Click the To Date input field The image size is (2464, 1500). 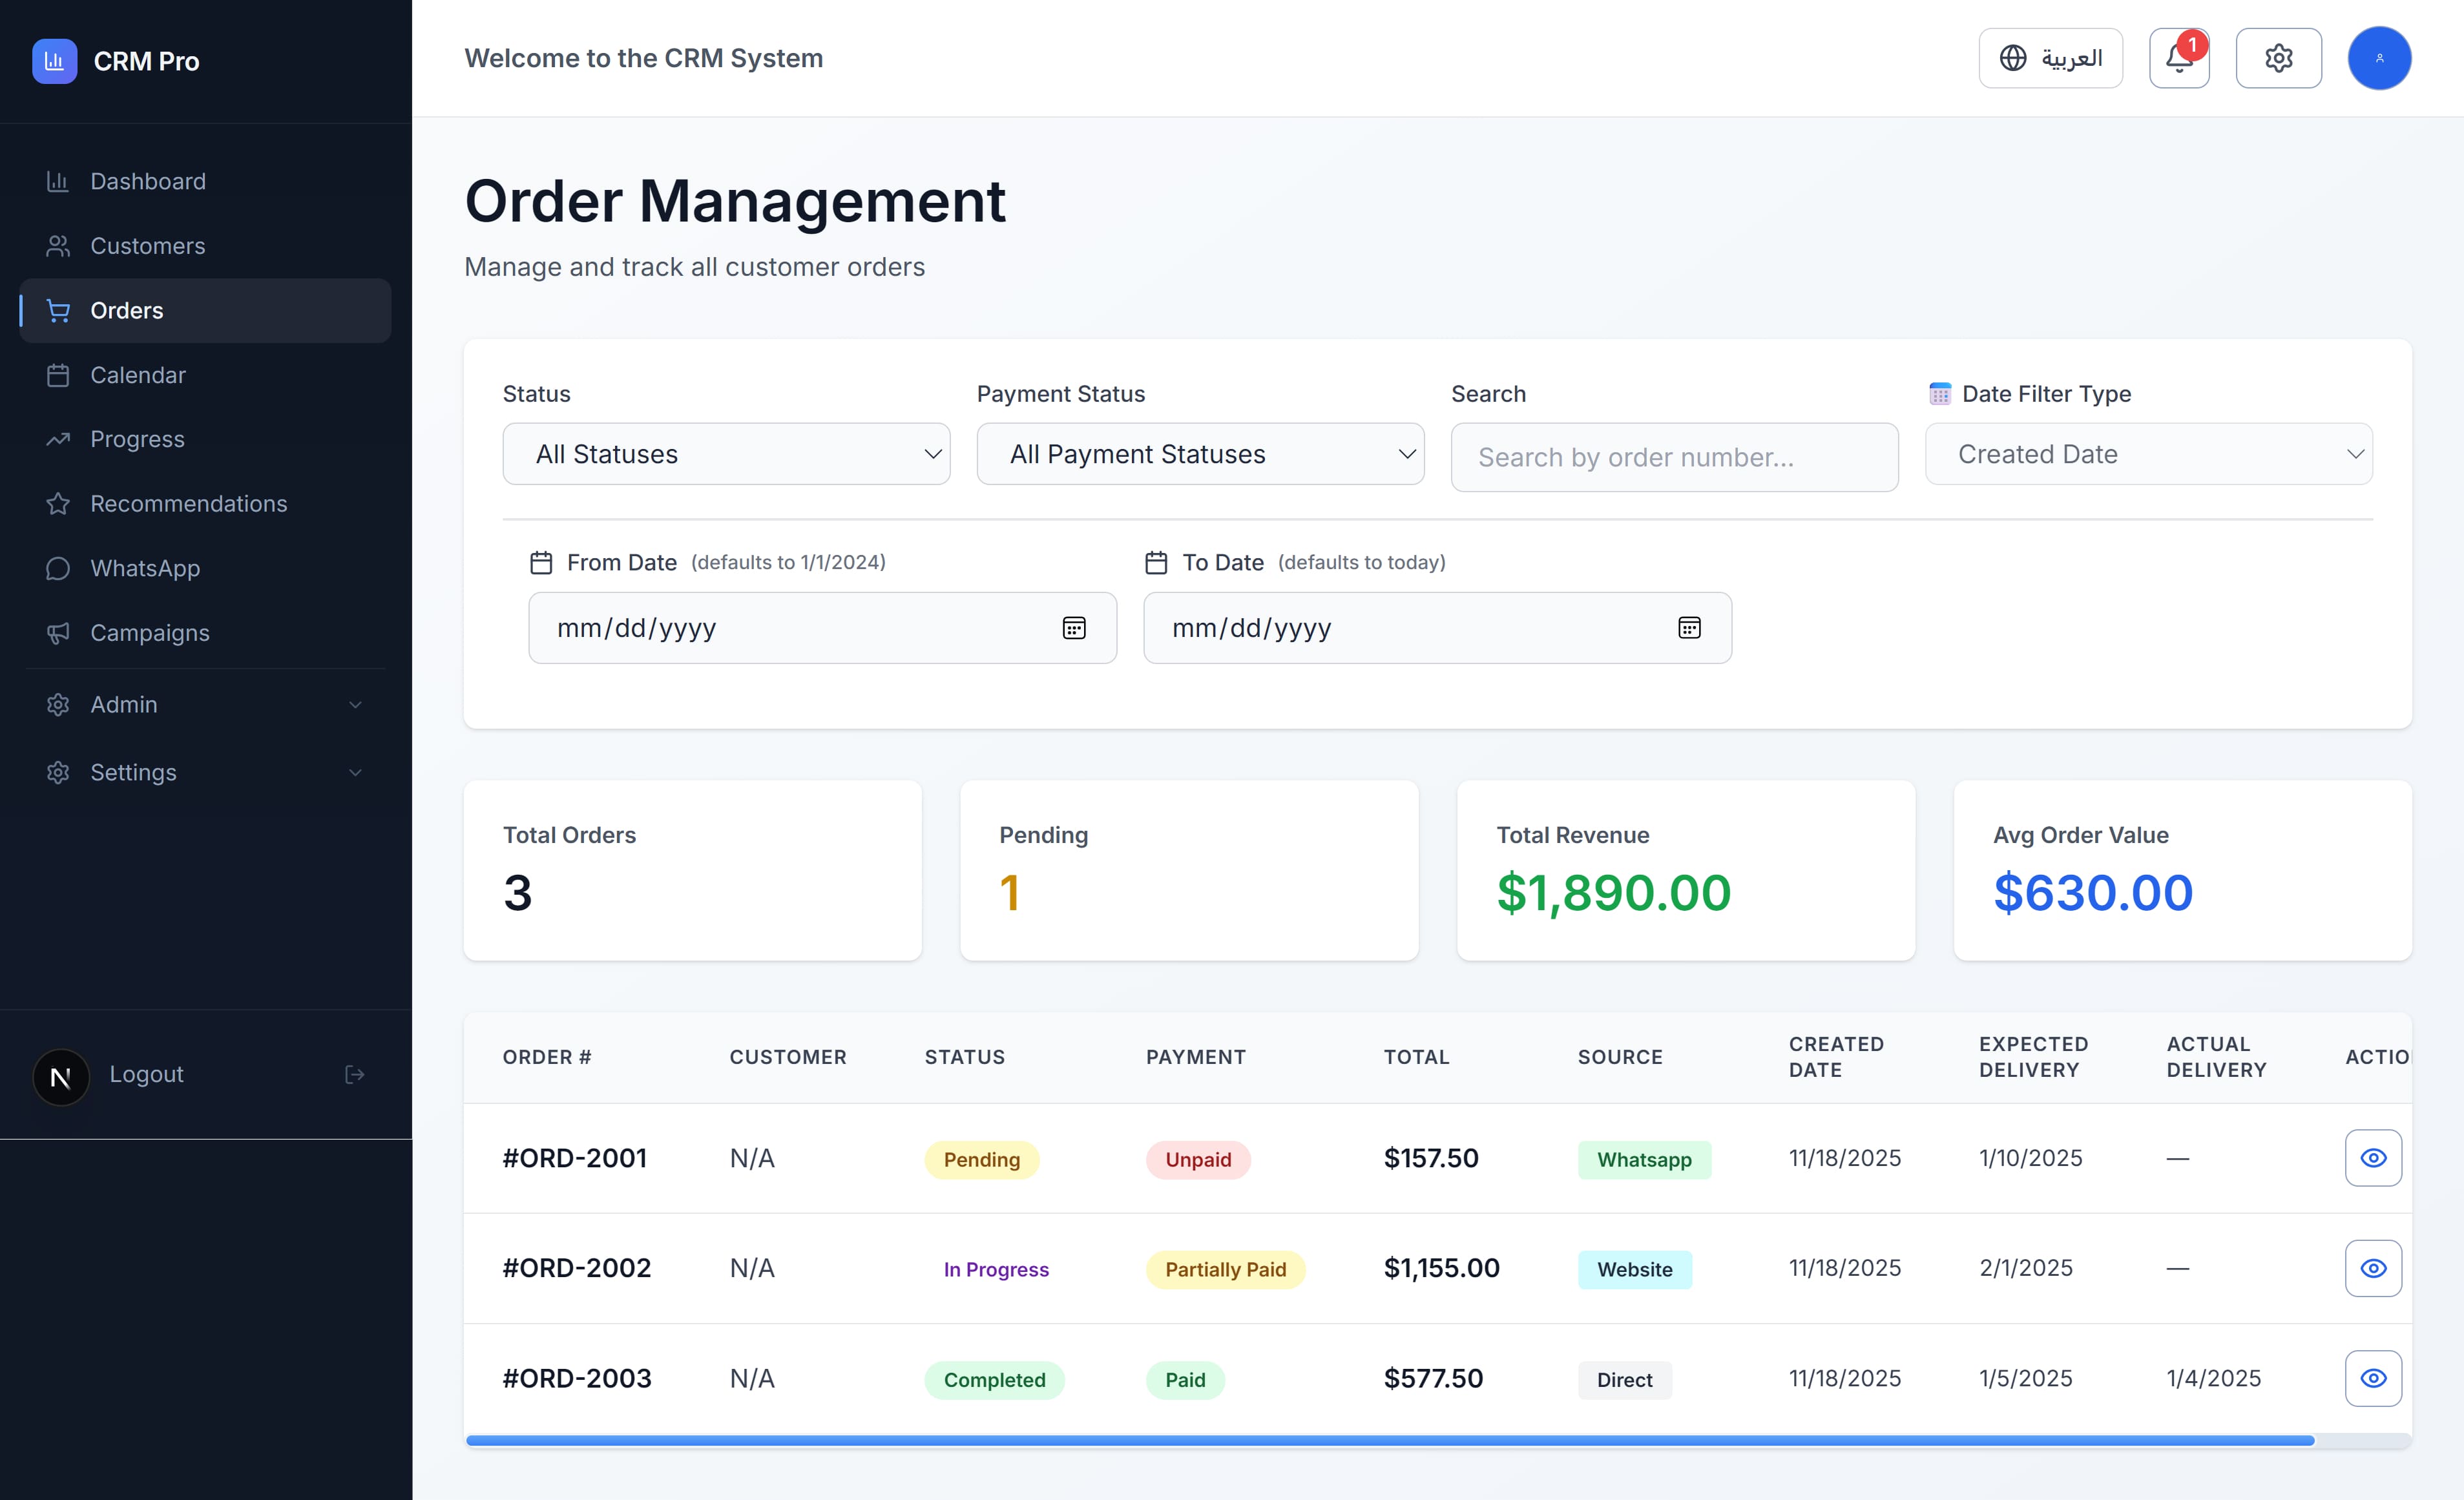pyautogui.click(x=1437, y=628)
